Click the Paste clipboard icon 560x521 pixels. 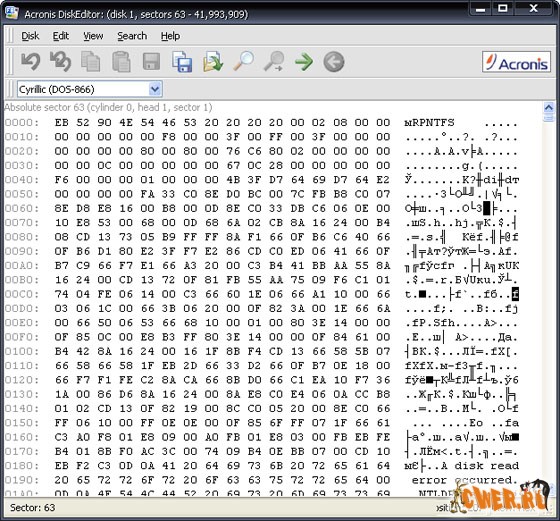click(121, 61)
